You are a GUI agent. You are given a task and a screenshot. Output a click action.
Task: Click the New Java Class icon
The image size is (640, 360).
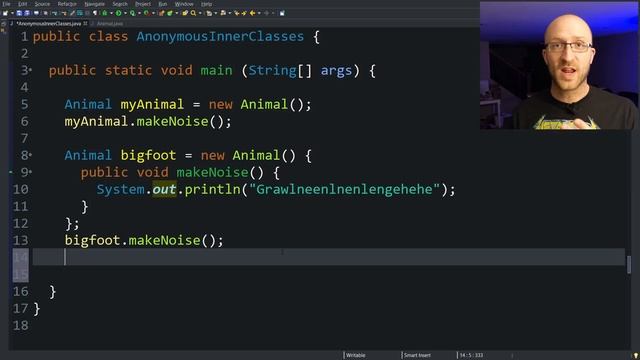(170, 13)
